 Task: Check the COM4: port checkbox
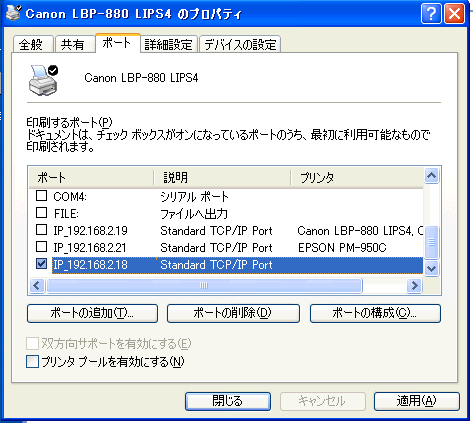pyautogui.click(x=41, y=195)
